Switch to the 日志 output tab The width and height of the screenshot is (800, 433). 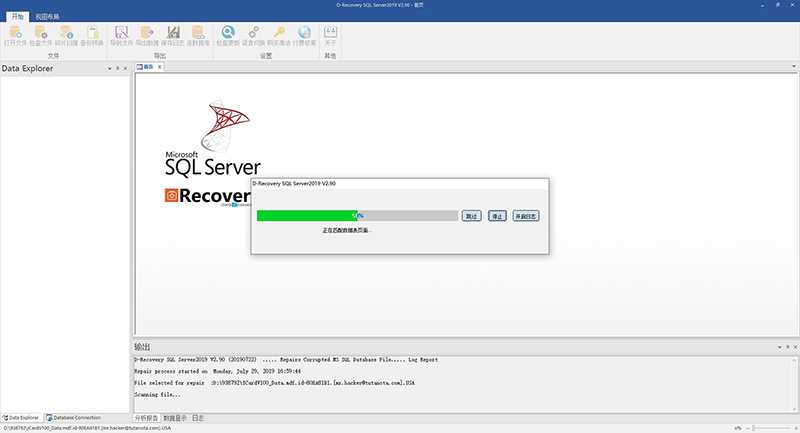point(198,418)
